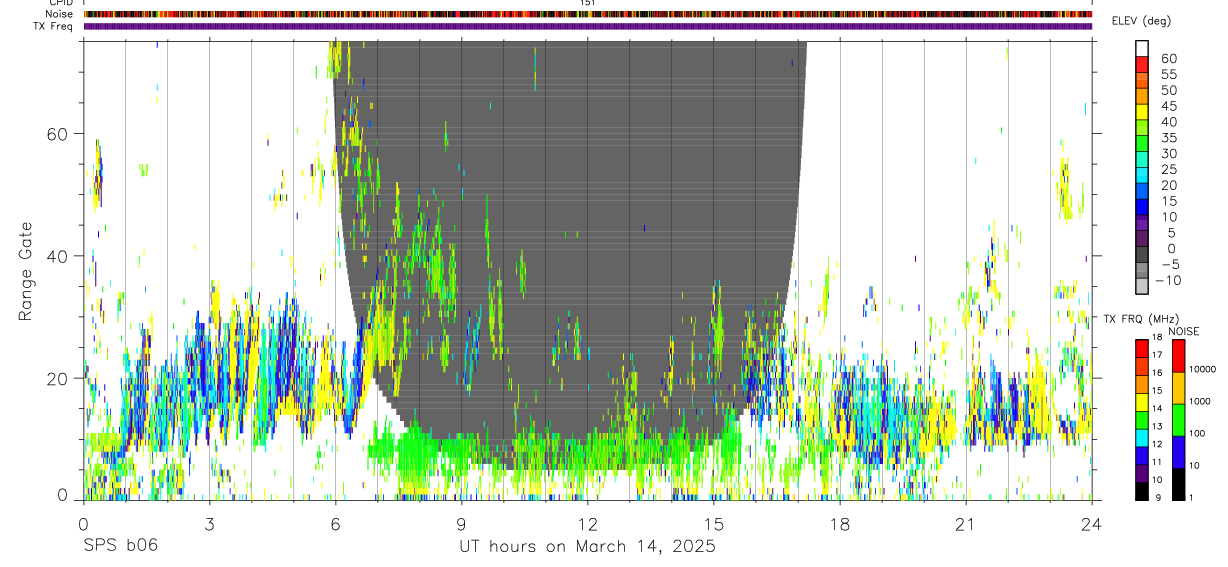Click the UT hours on March 14 title
Image resolution: width=1228 pixels, height=567 pixels.
tap(587, 547)
